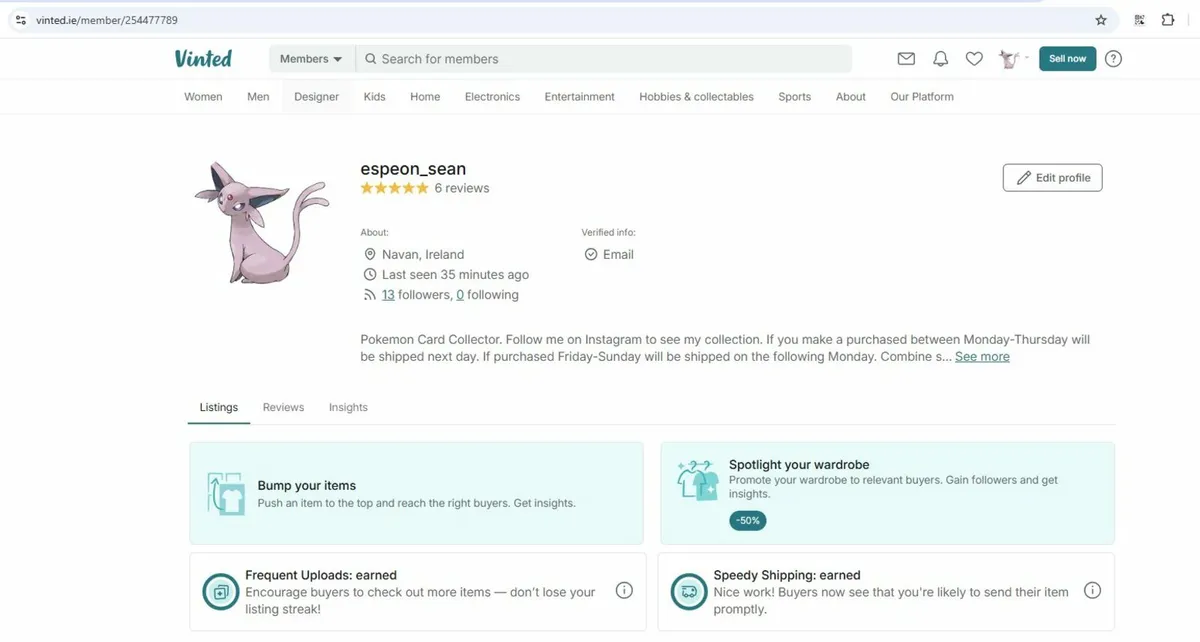Open the Electronics category menu
This screenshot has width=1200, height=642.
[x=492, y=97]
